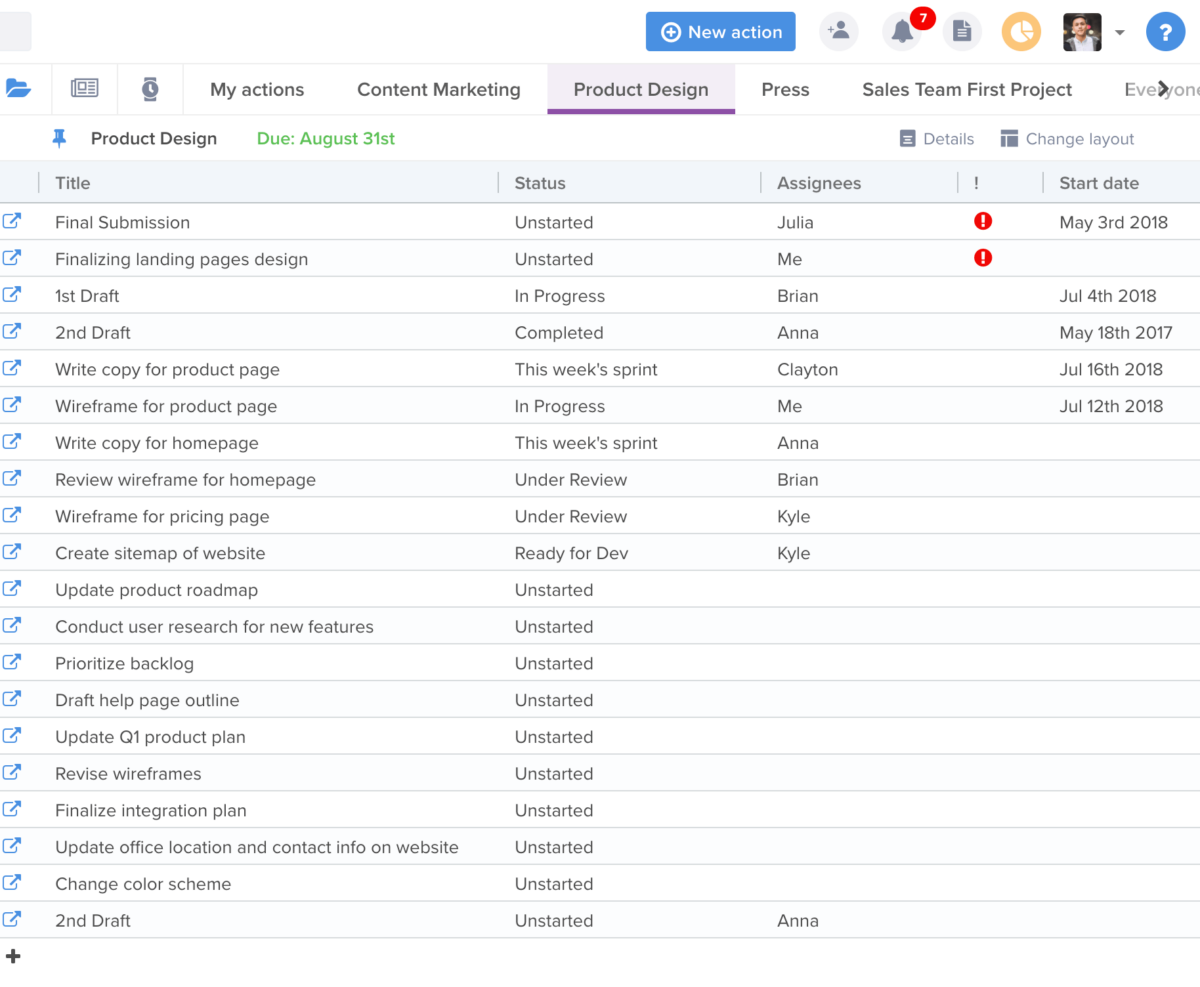Expand more project tabs with right arrow

tap(1164, 89)
